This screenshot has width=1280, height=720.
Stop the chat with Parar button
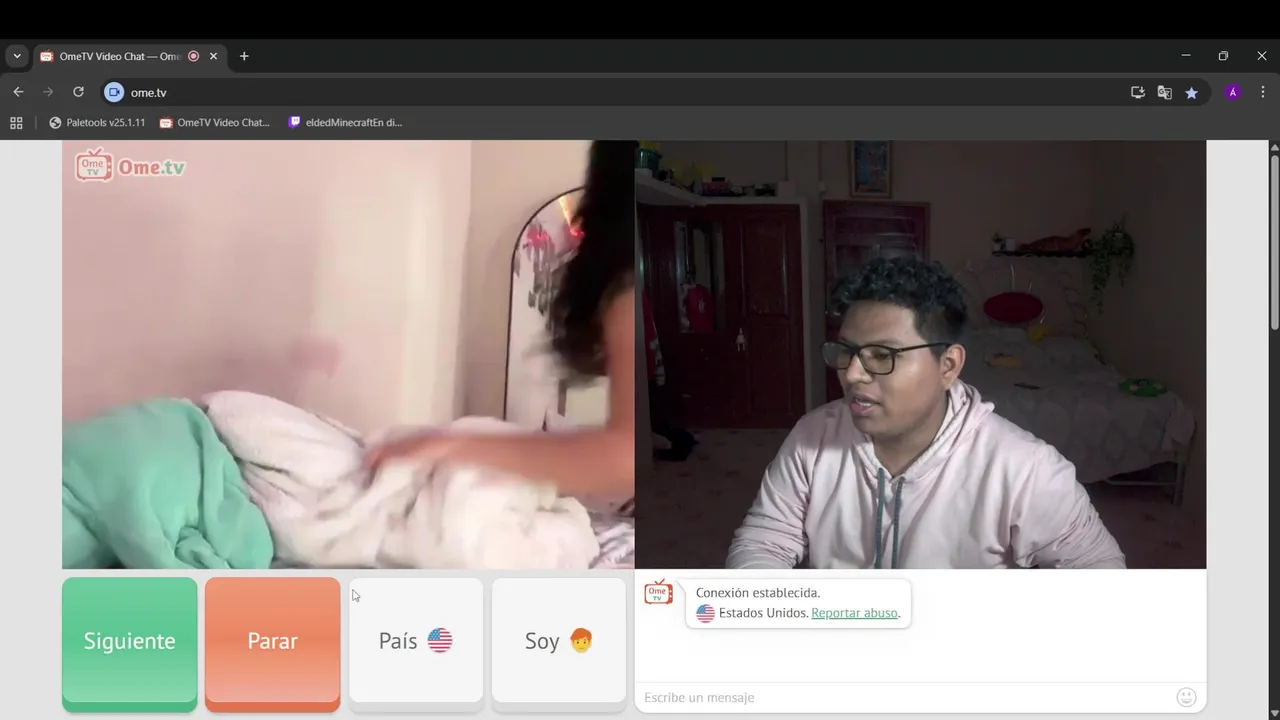tap(273, 643)
